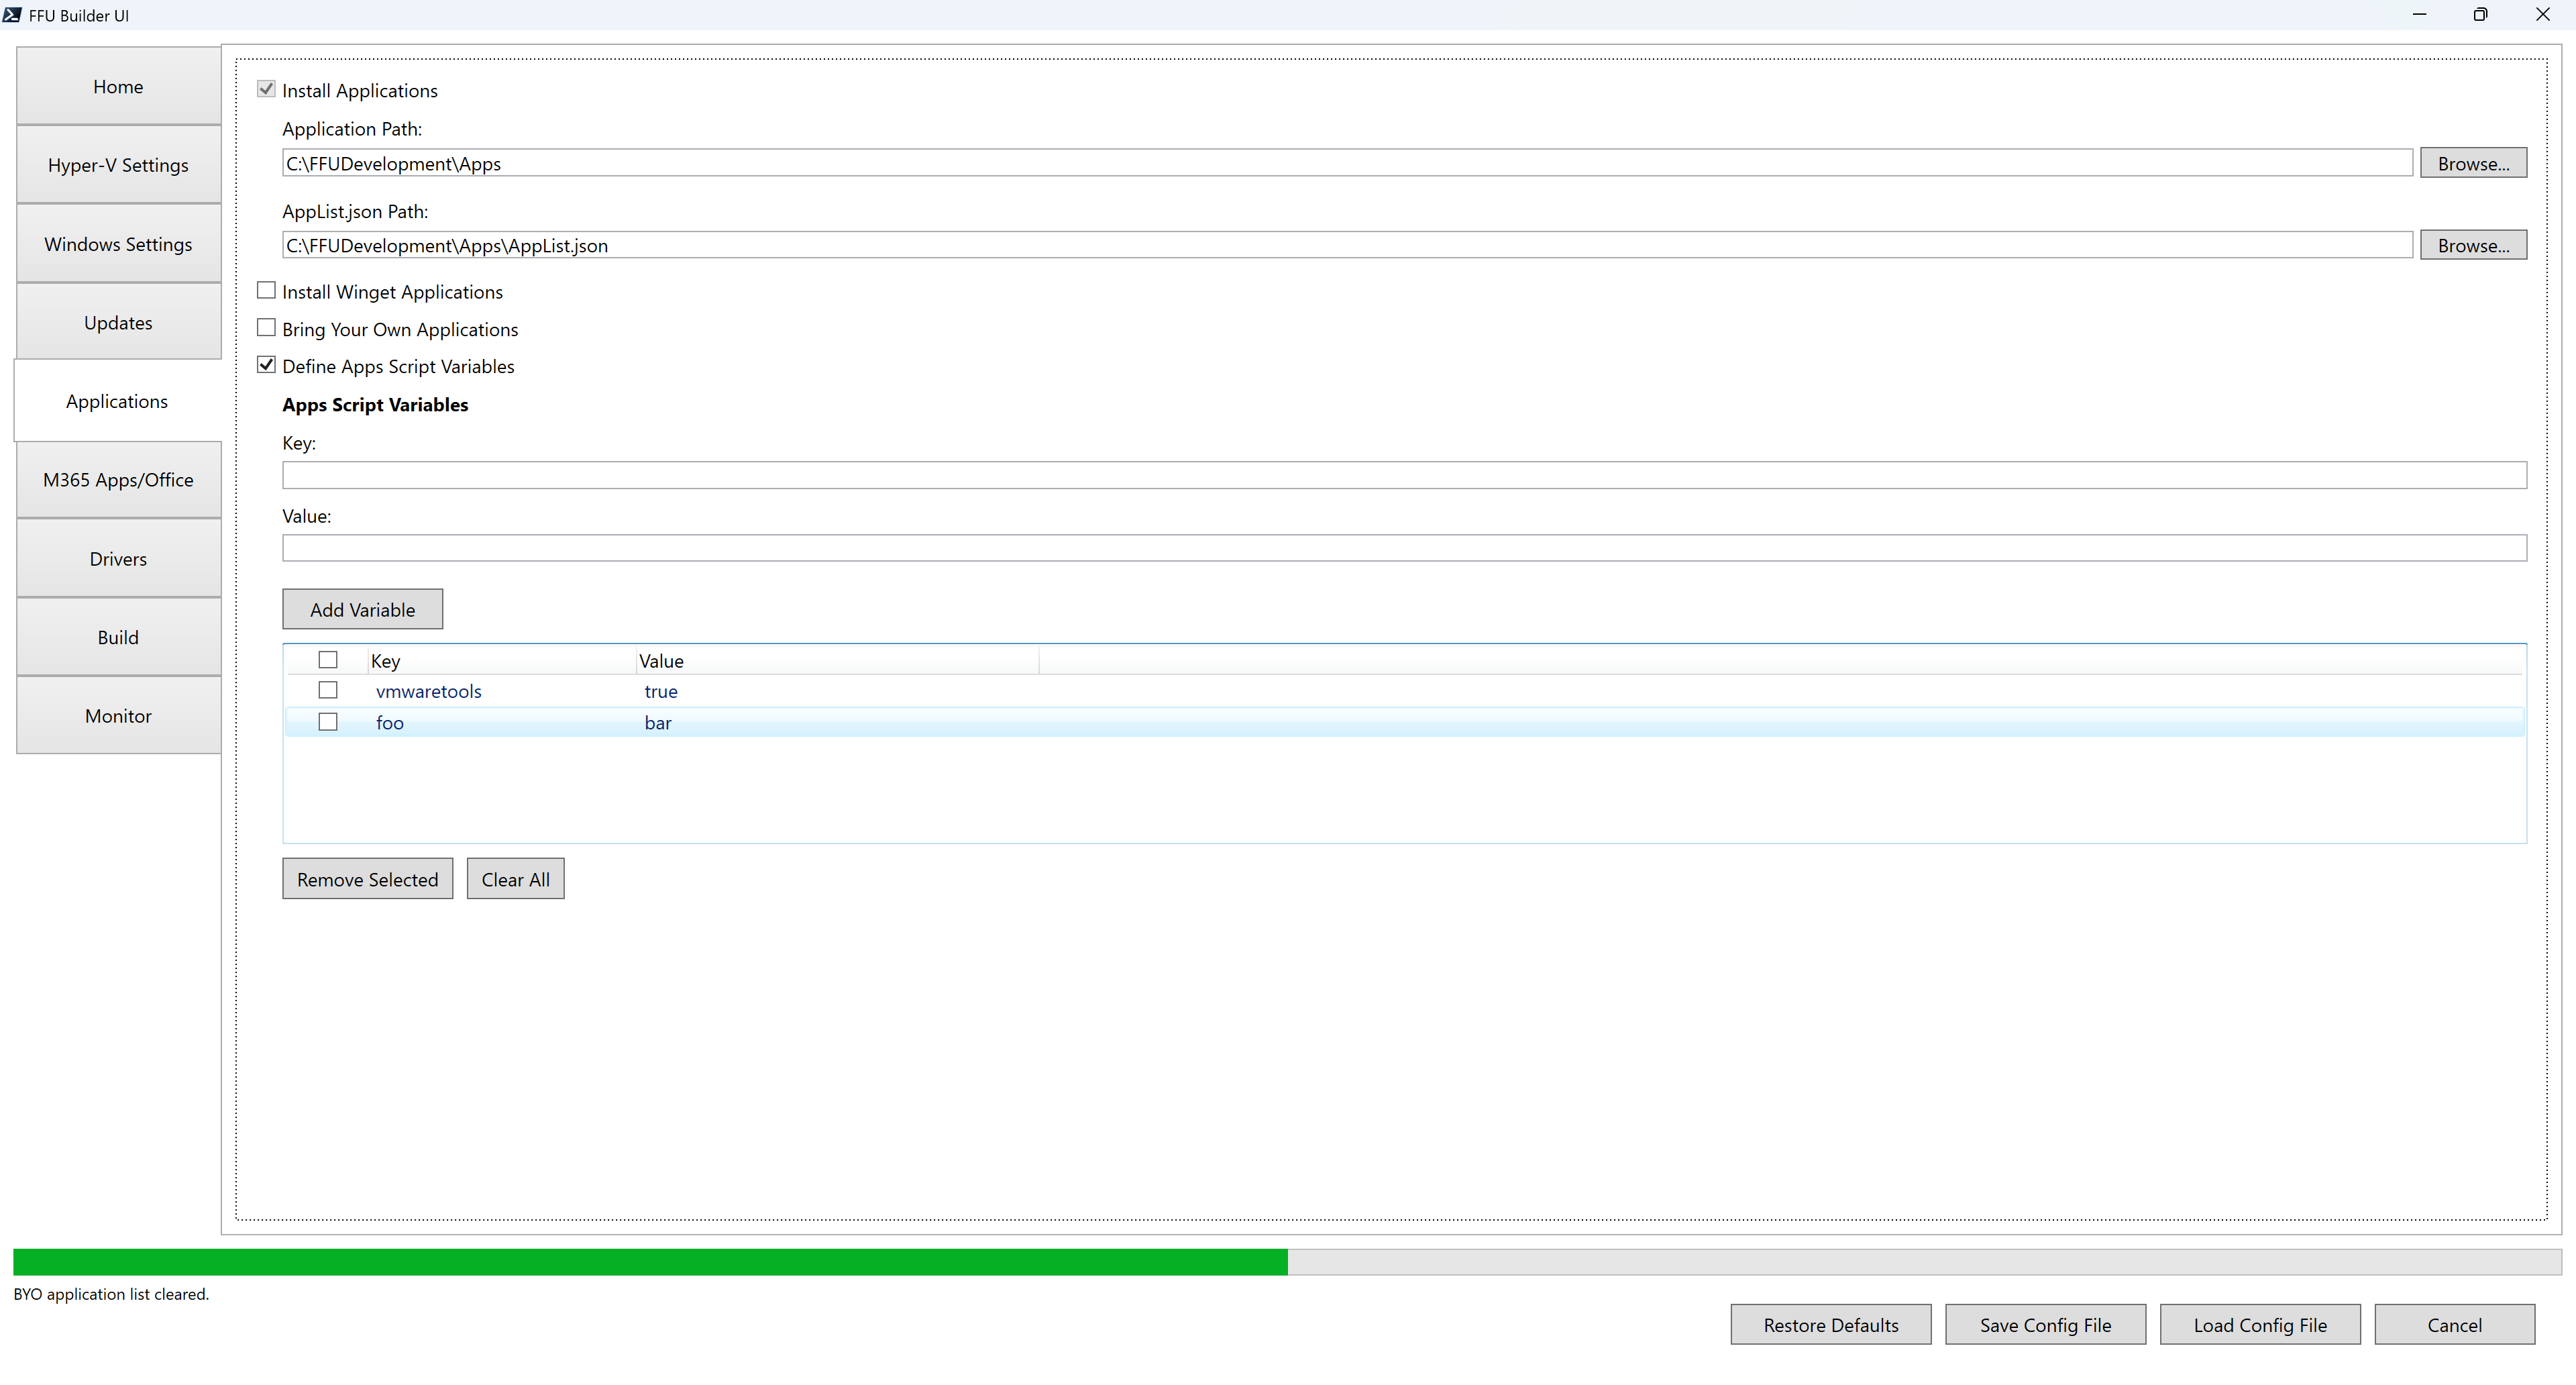The width and height of the screenshot is (2576, 1385).
Task: Go to M365 Apps/Office tab
Action: pos(118,480)
